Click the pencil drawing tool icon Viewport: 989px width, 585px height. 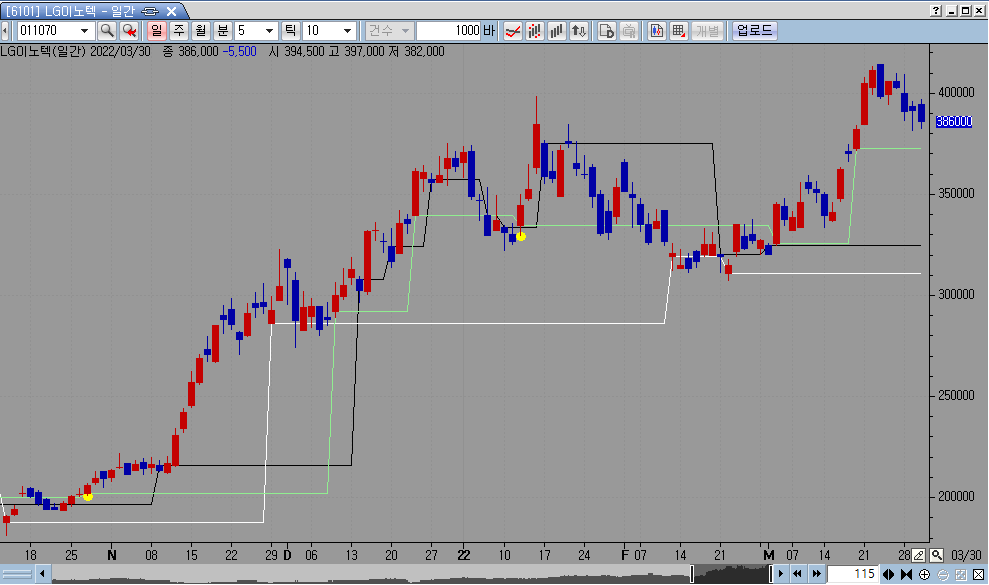(918, 555)
